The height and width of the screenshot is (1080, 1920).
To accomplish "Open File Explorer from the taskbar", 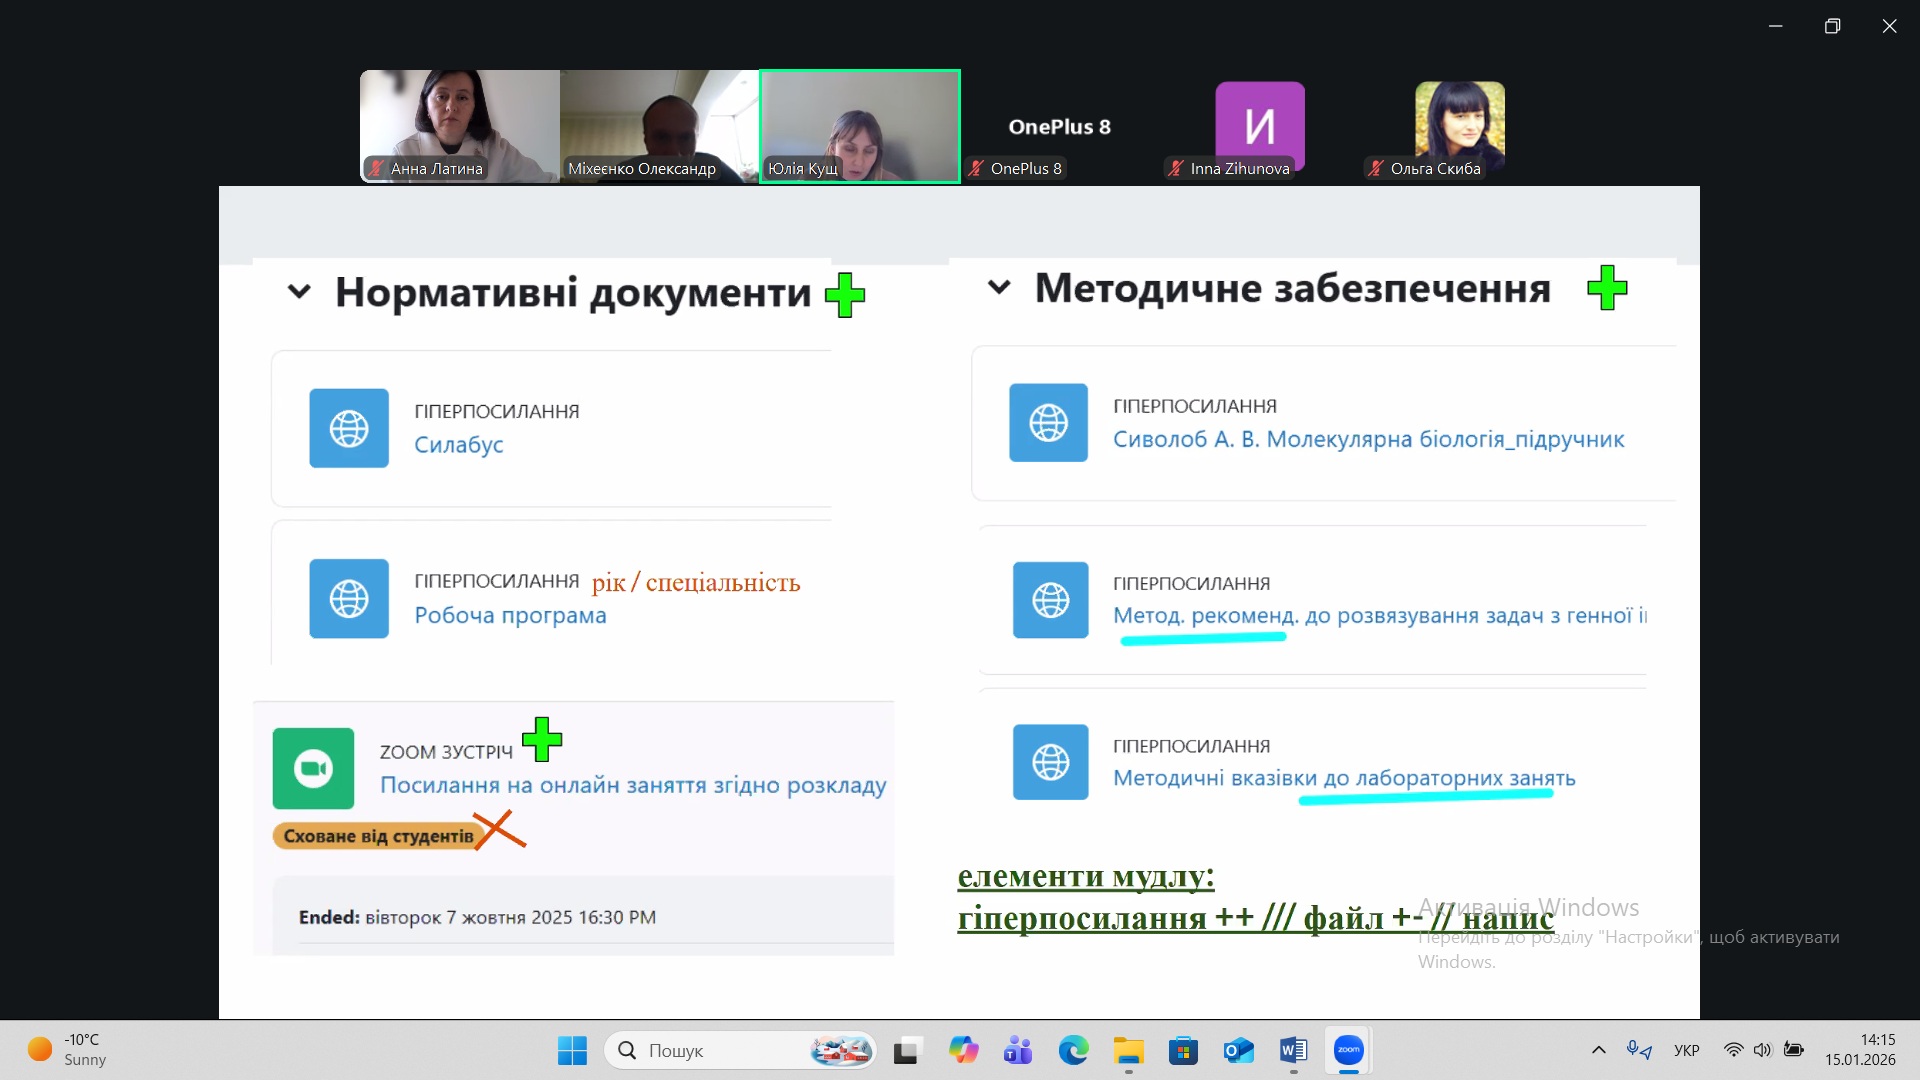I will (x=1128, y=1050).
